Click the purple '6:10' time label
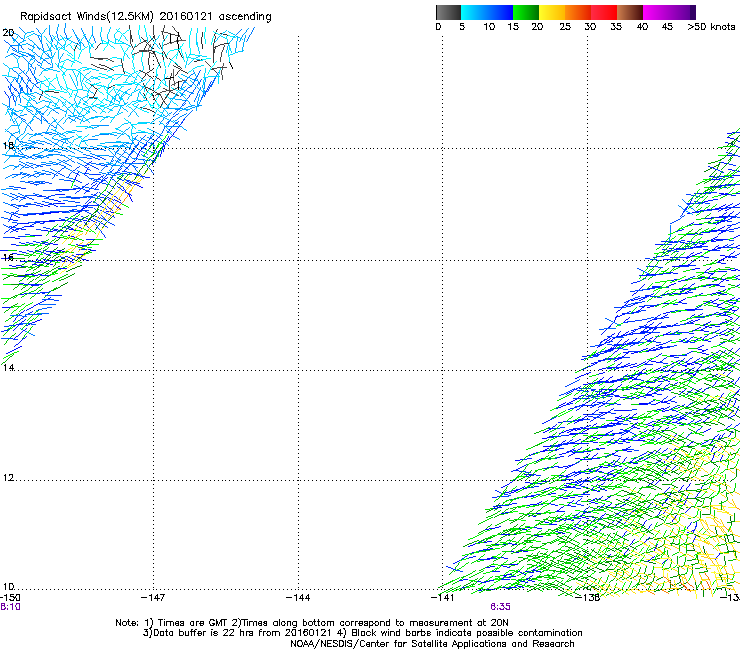 pos(10,607)
